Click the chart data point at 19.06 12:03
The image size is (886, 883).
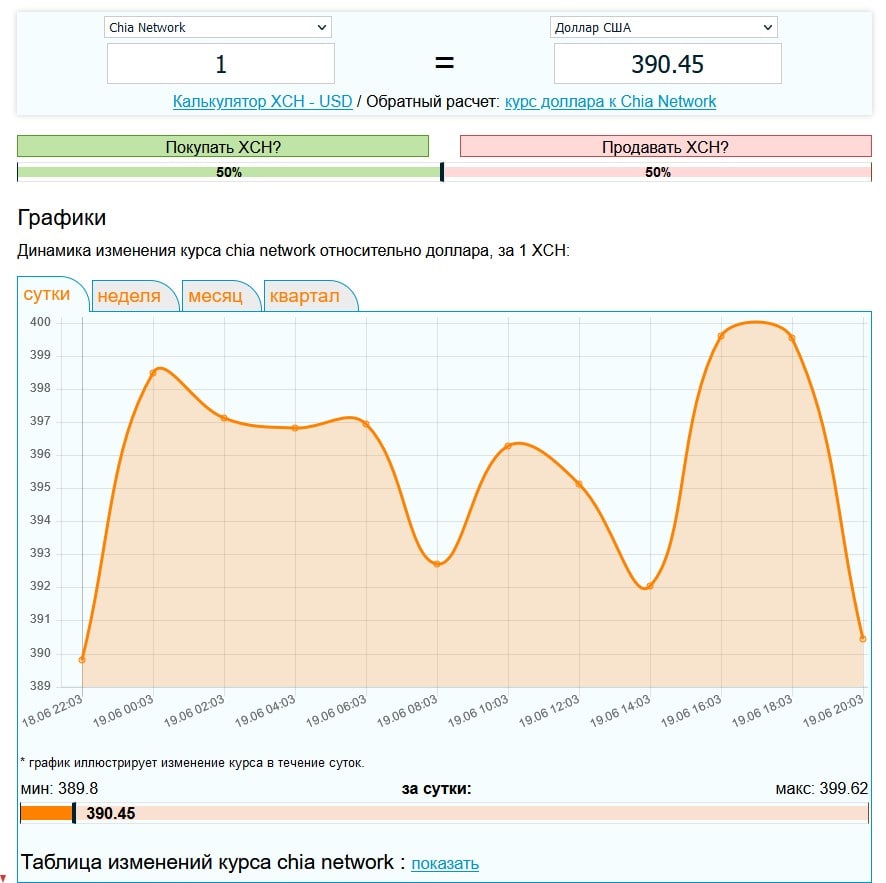coord(579,484)
